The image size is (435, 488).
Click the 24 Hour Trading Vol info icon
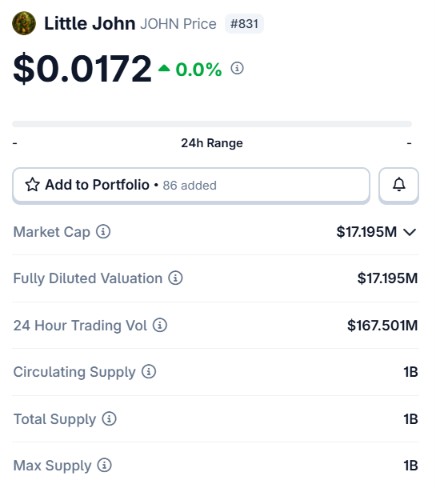(160, 325)
